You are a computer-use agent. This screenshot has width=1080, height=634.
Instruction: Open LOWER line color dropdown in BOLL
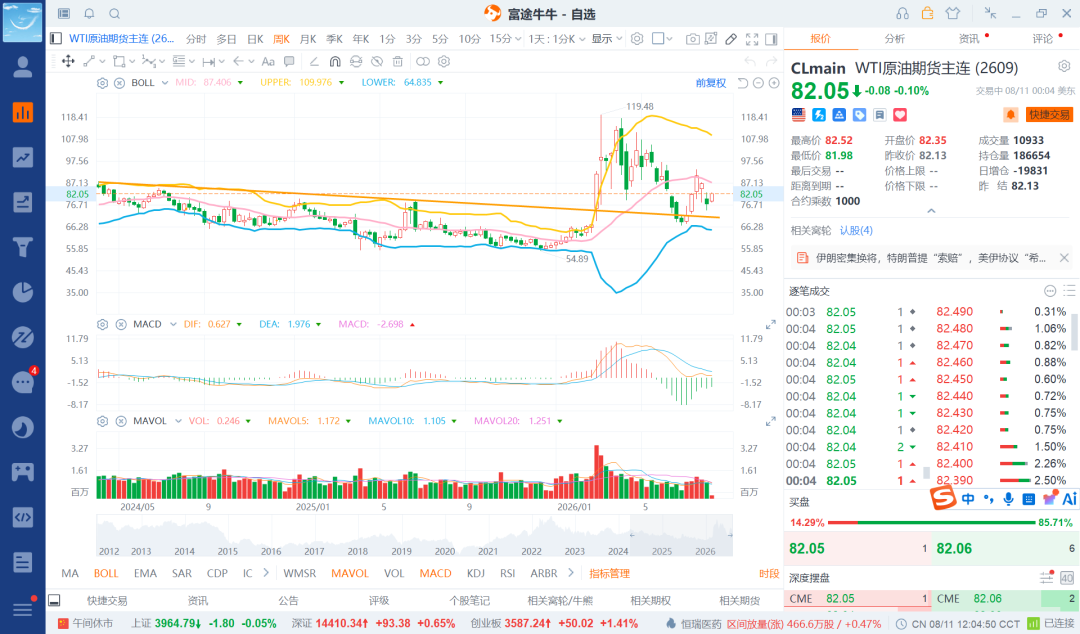click(x=440, y=83)
